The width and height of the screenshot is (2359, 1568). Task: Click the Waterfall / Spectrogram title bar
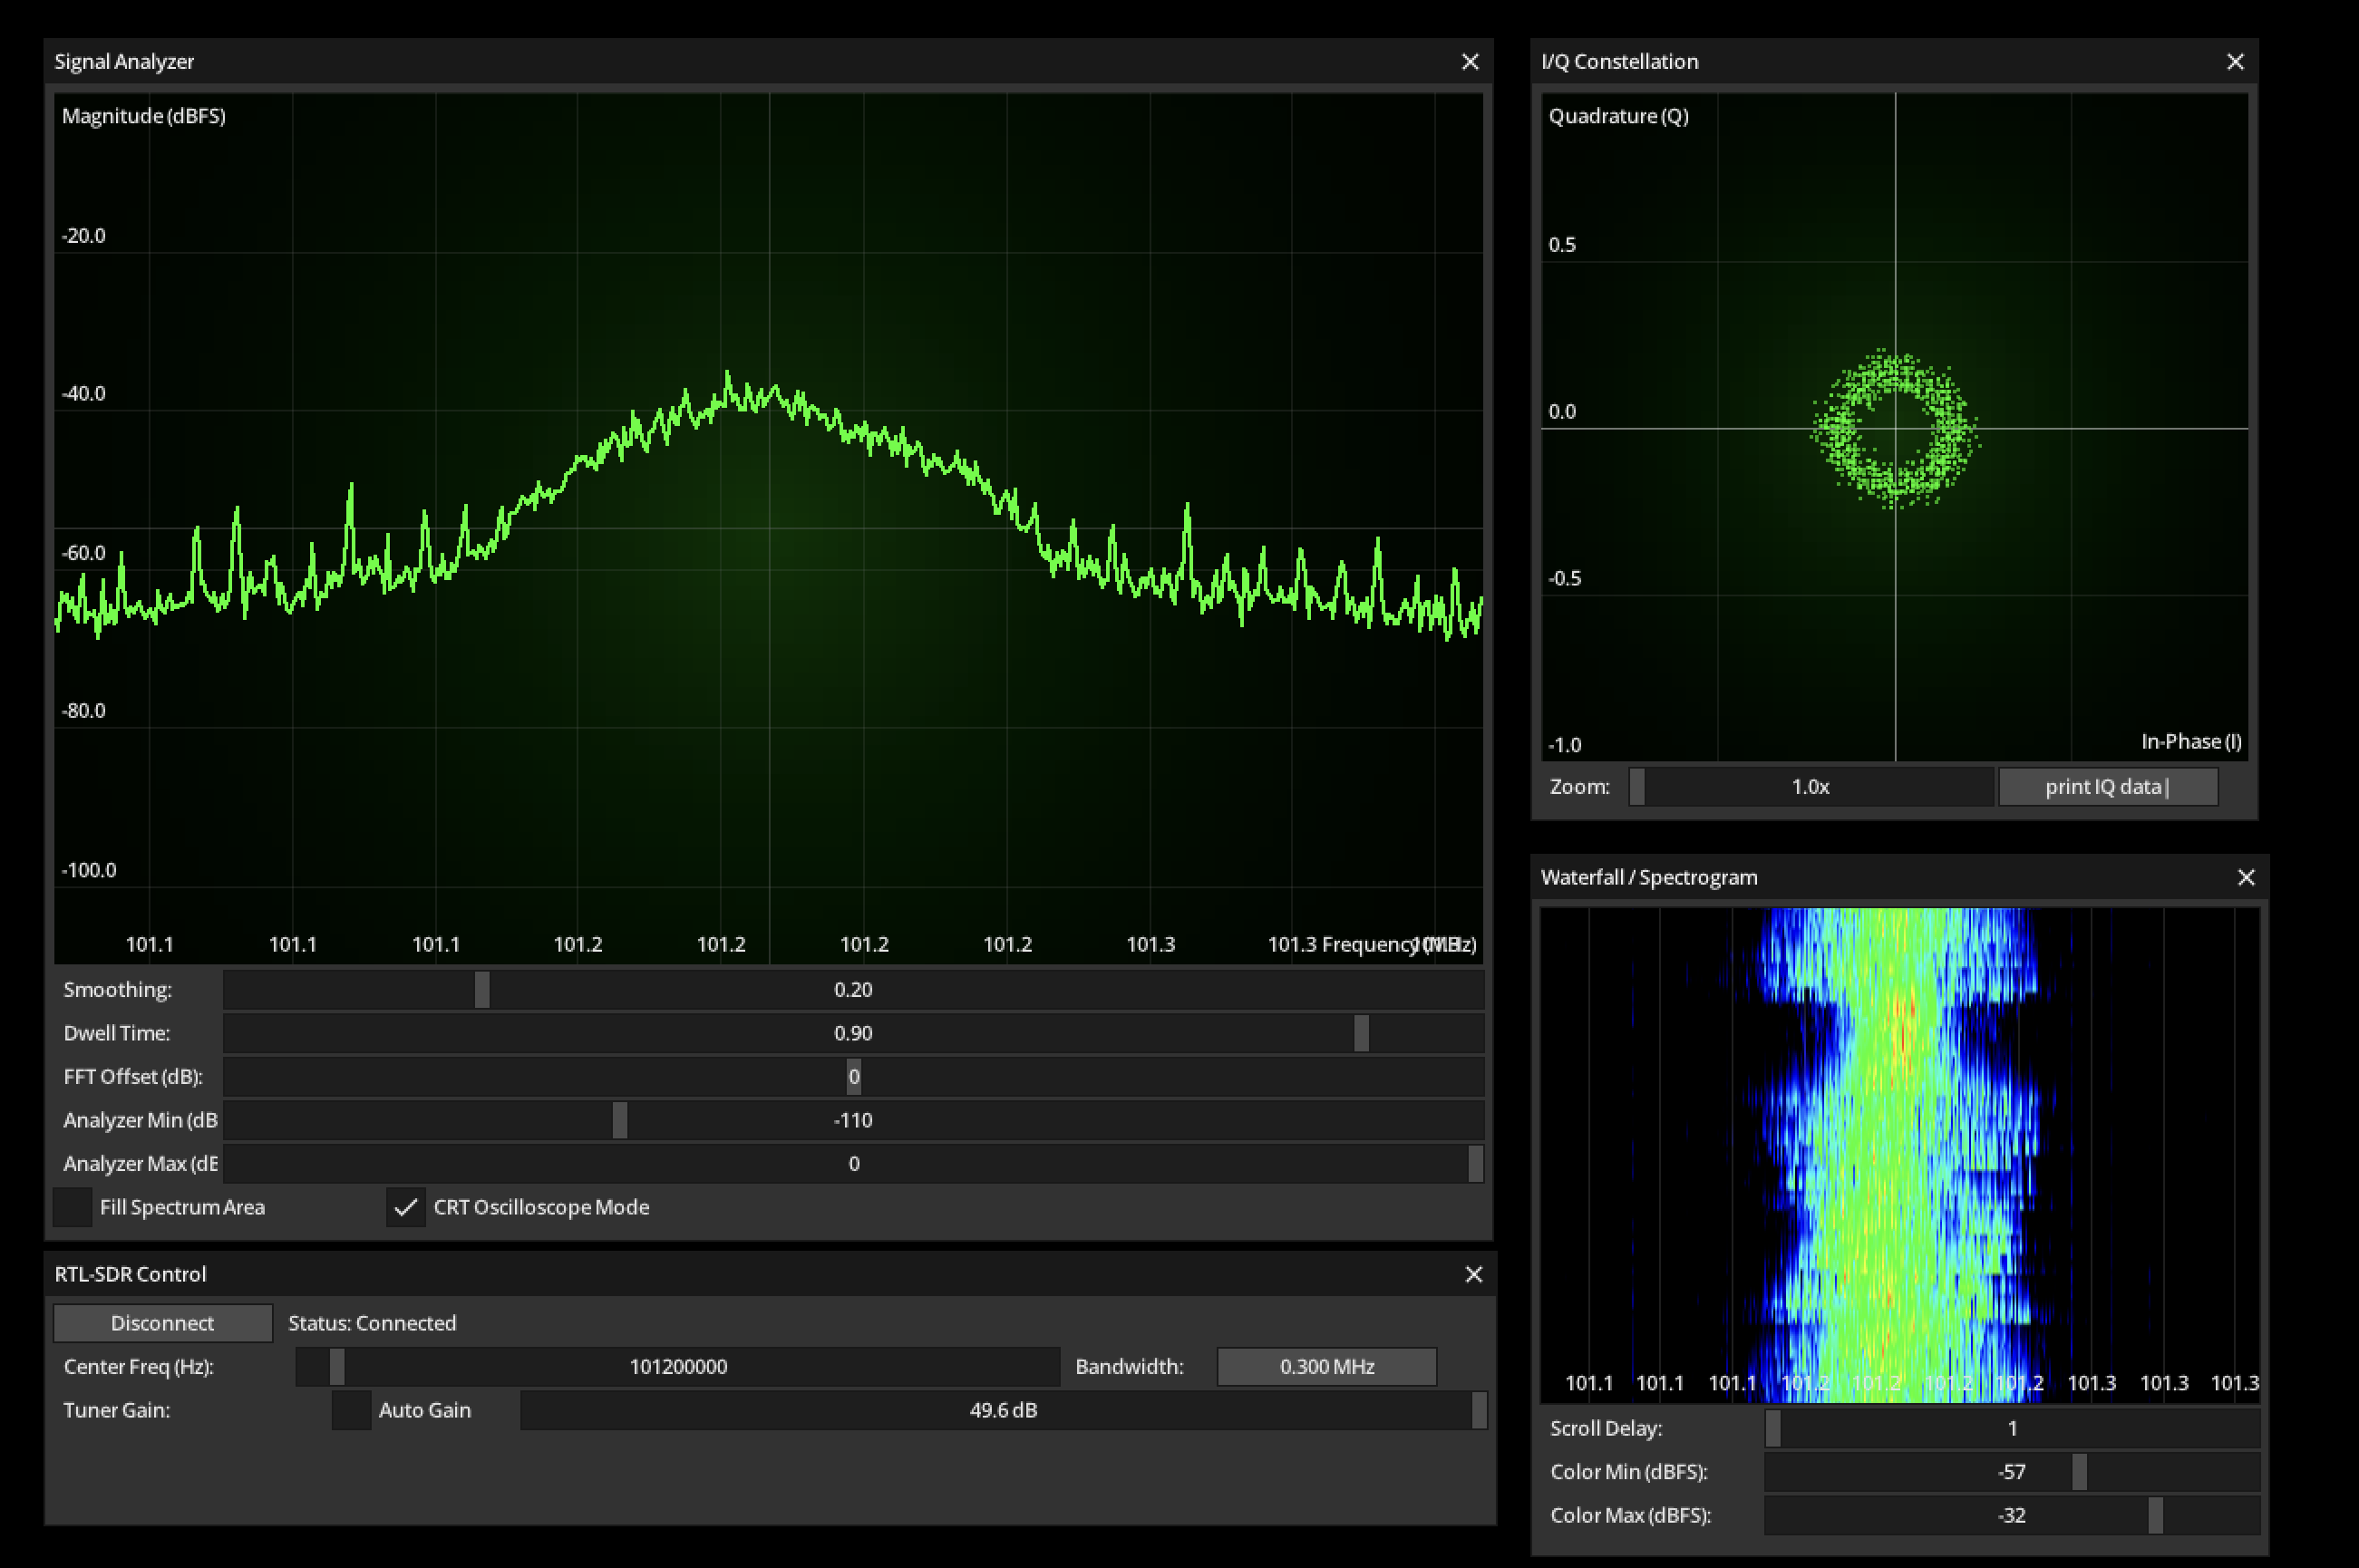pos(1899,877)
